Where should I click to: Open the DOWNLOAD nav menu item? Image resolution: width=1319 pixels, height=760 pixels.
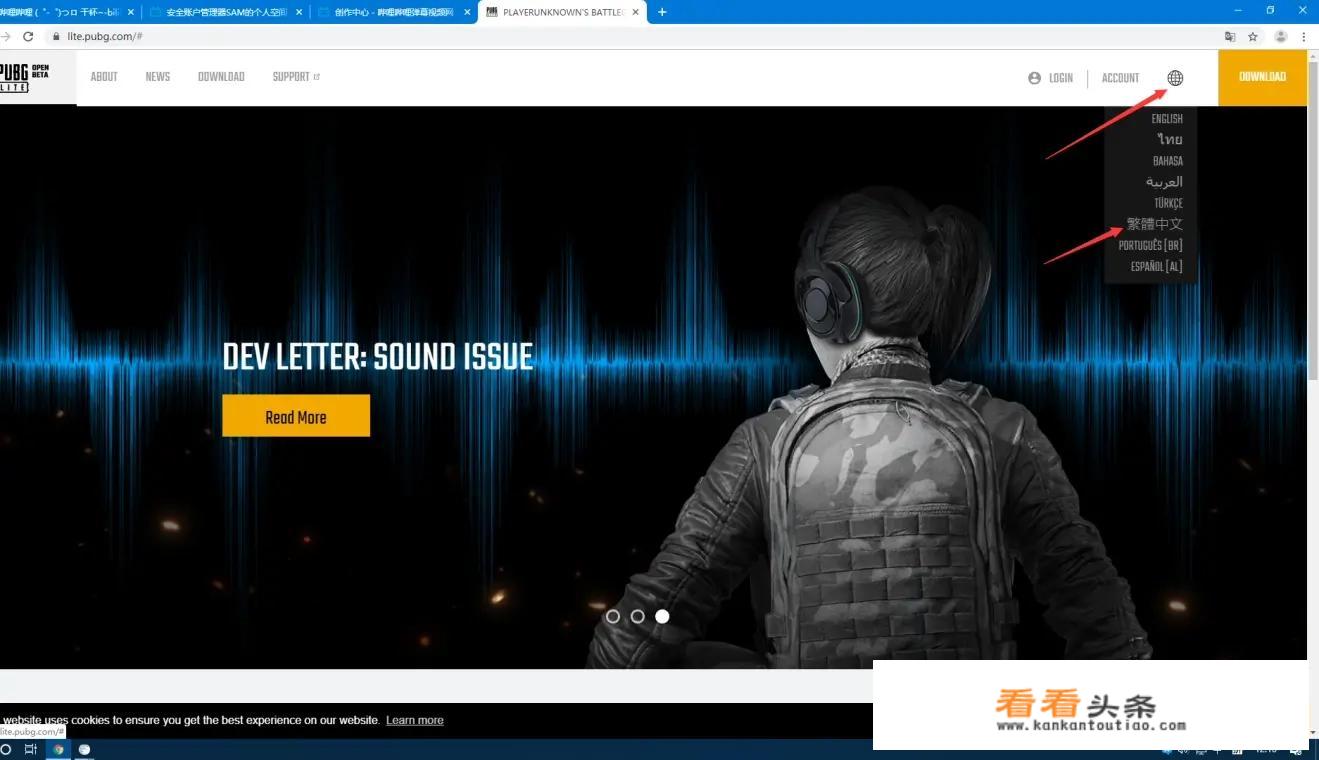(x=221, y=77)
